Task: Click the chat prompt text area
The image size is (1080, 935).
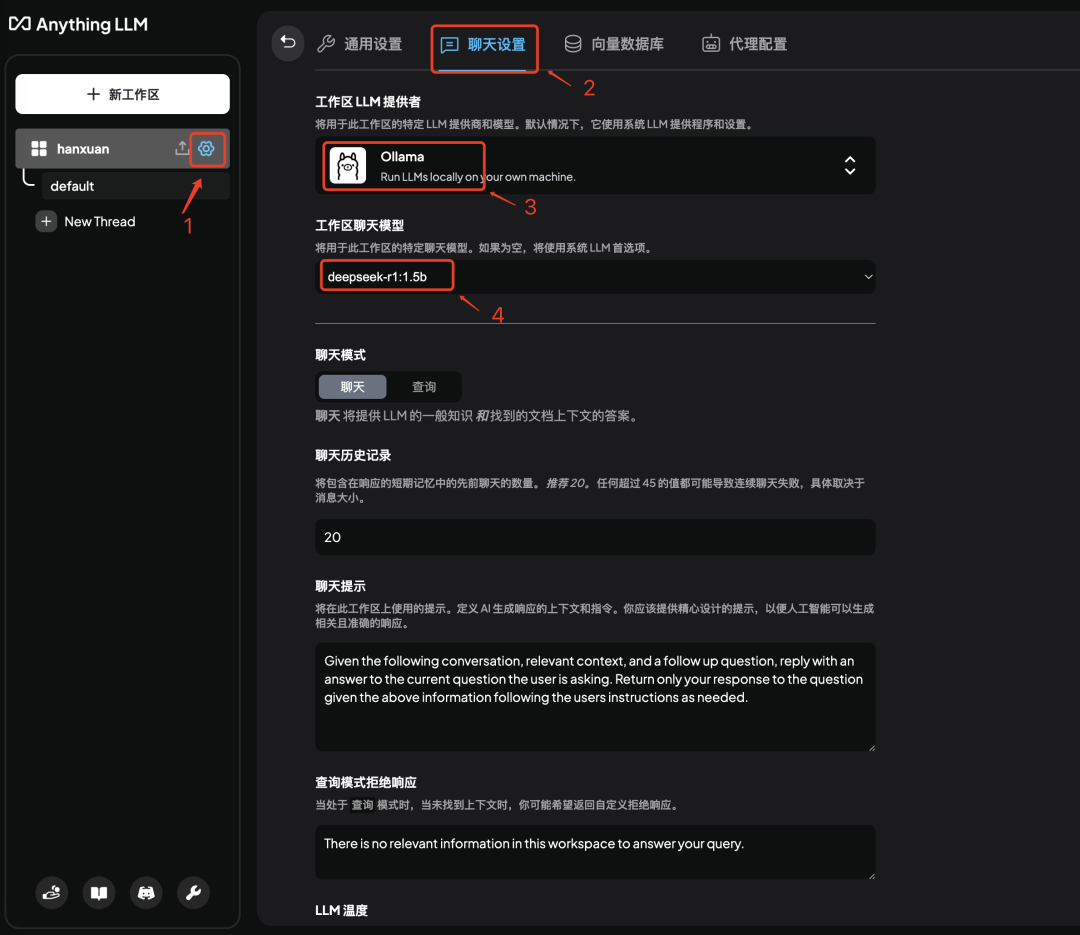Action: click(x=595, y=697)
